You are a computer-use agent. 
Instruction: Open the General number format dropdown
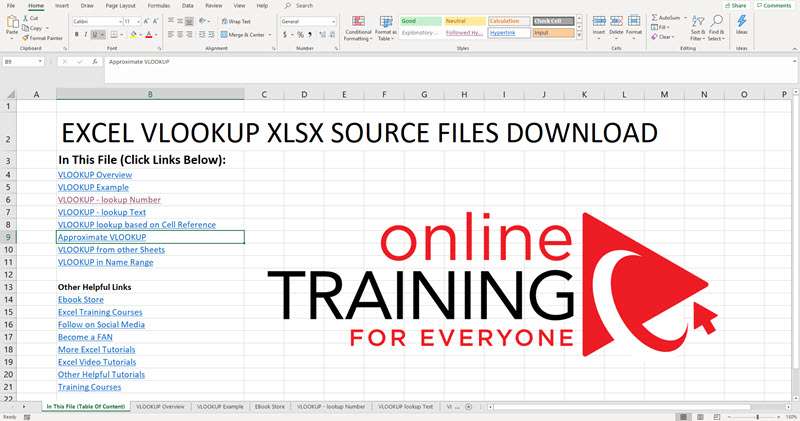(x=334, y=21)
